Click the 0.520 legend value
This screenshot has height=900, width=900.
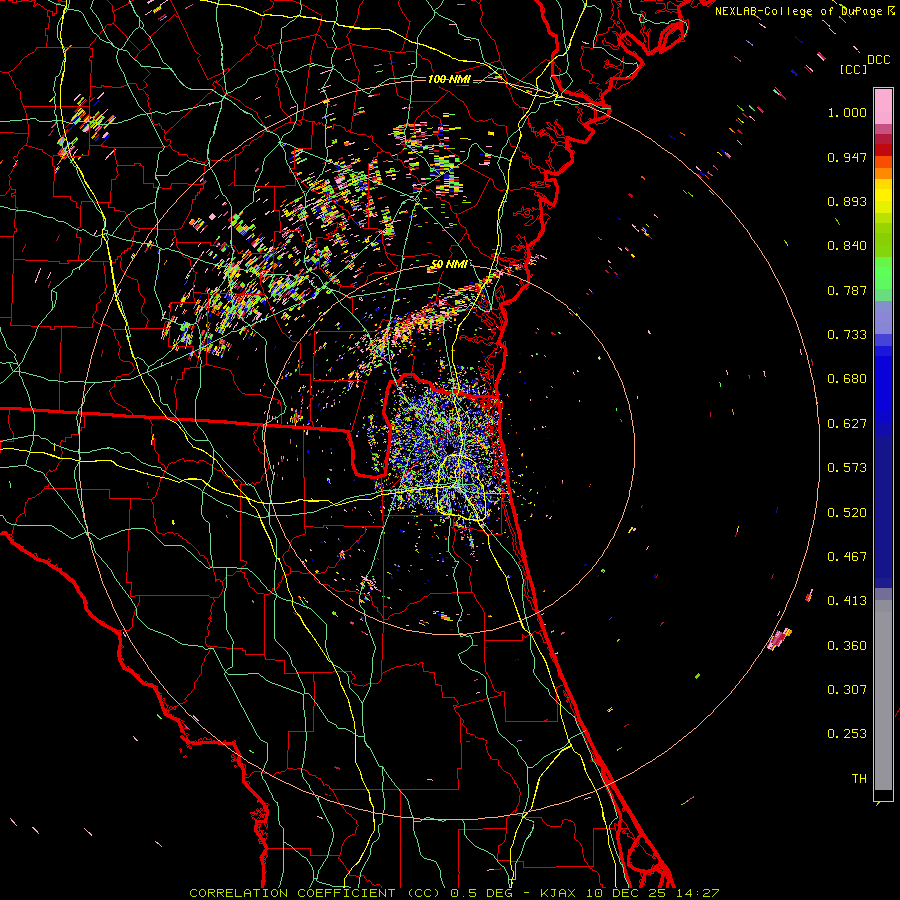coord(847,513)
